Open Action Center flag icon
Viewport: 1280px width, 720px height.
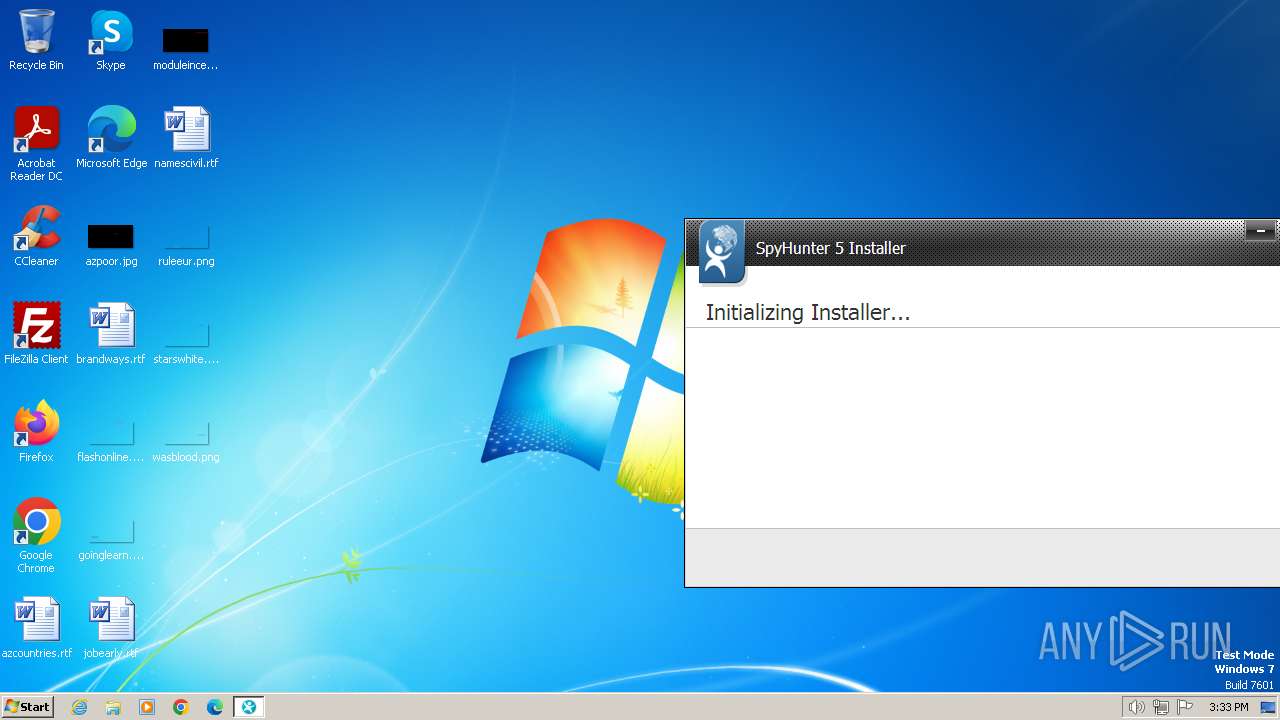tap(1185, 707)
